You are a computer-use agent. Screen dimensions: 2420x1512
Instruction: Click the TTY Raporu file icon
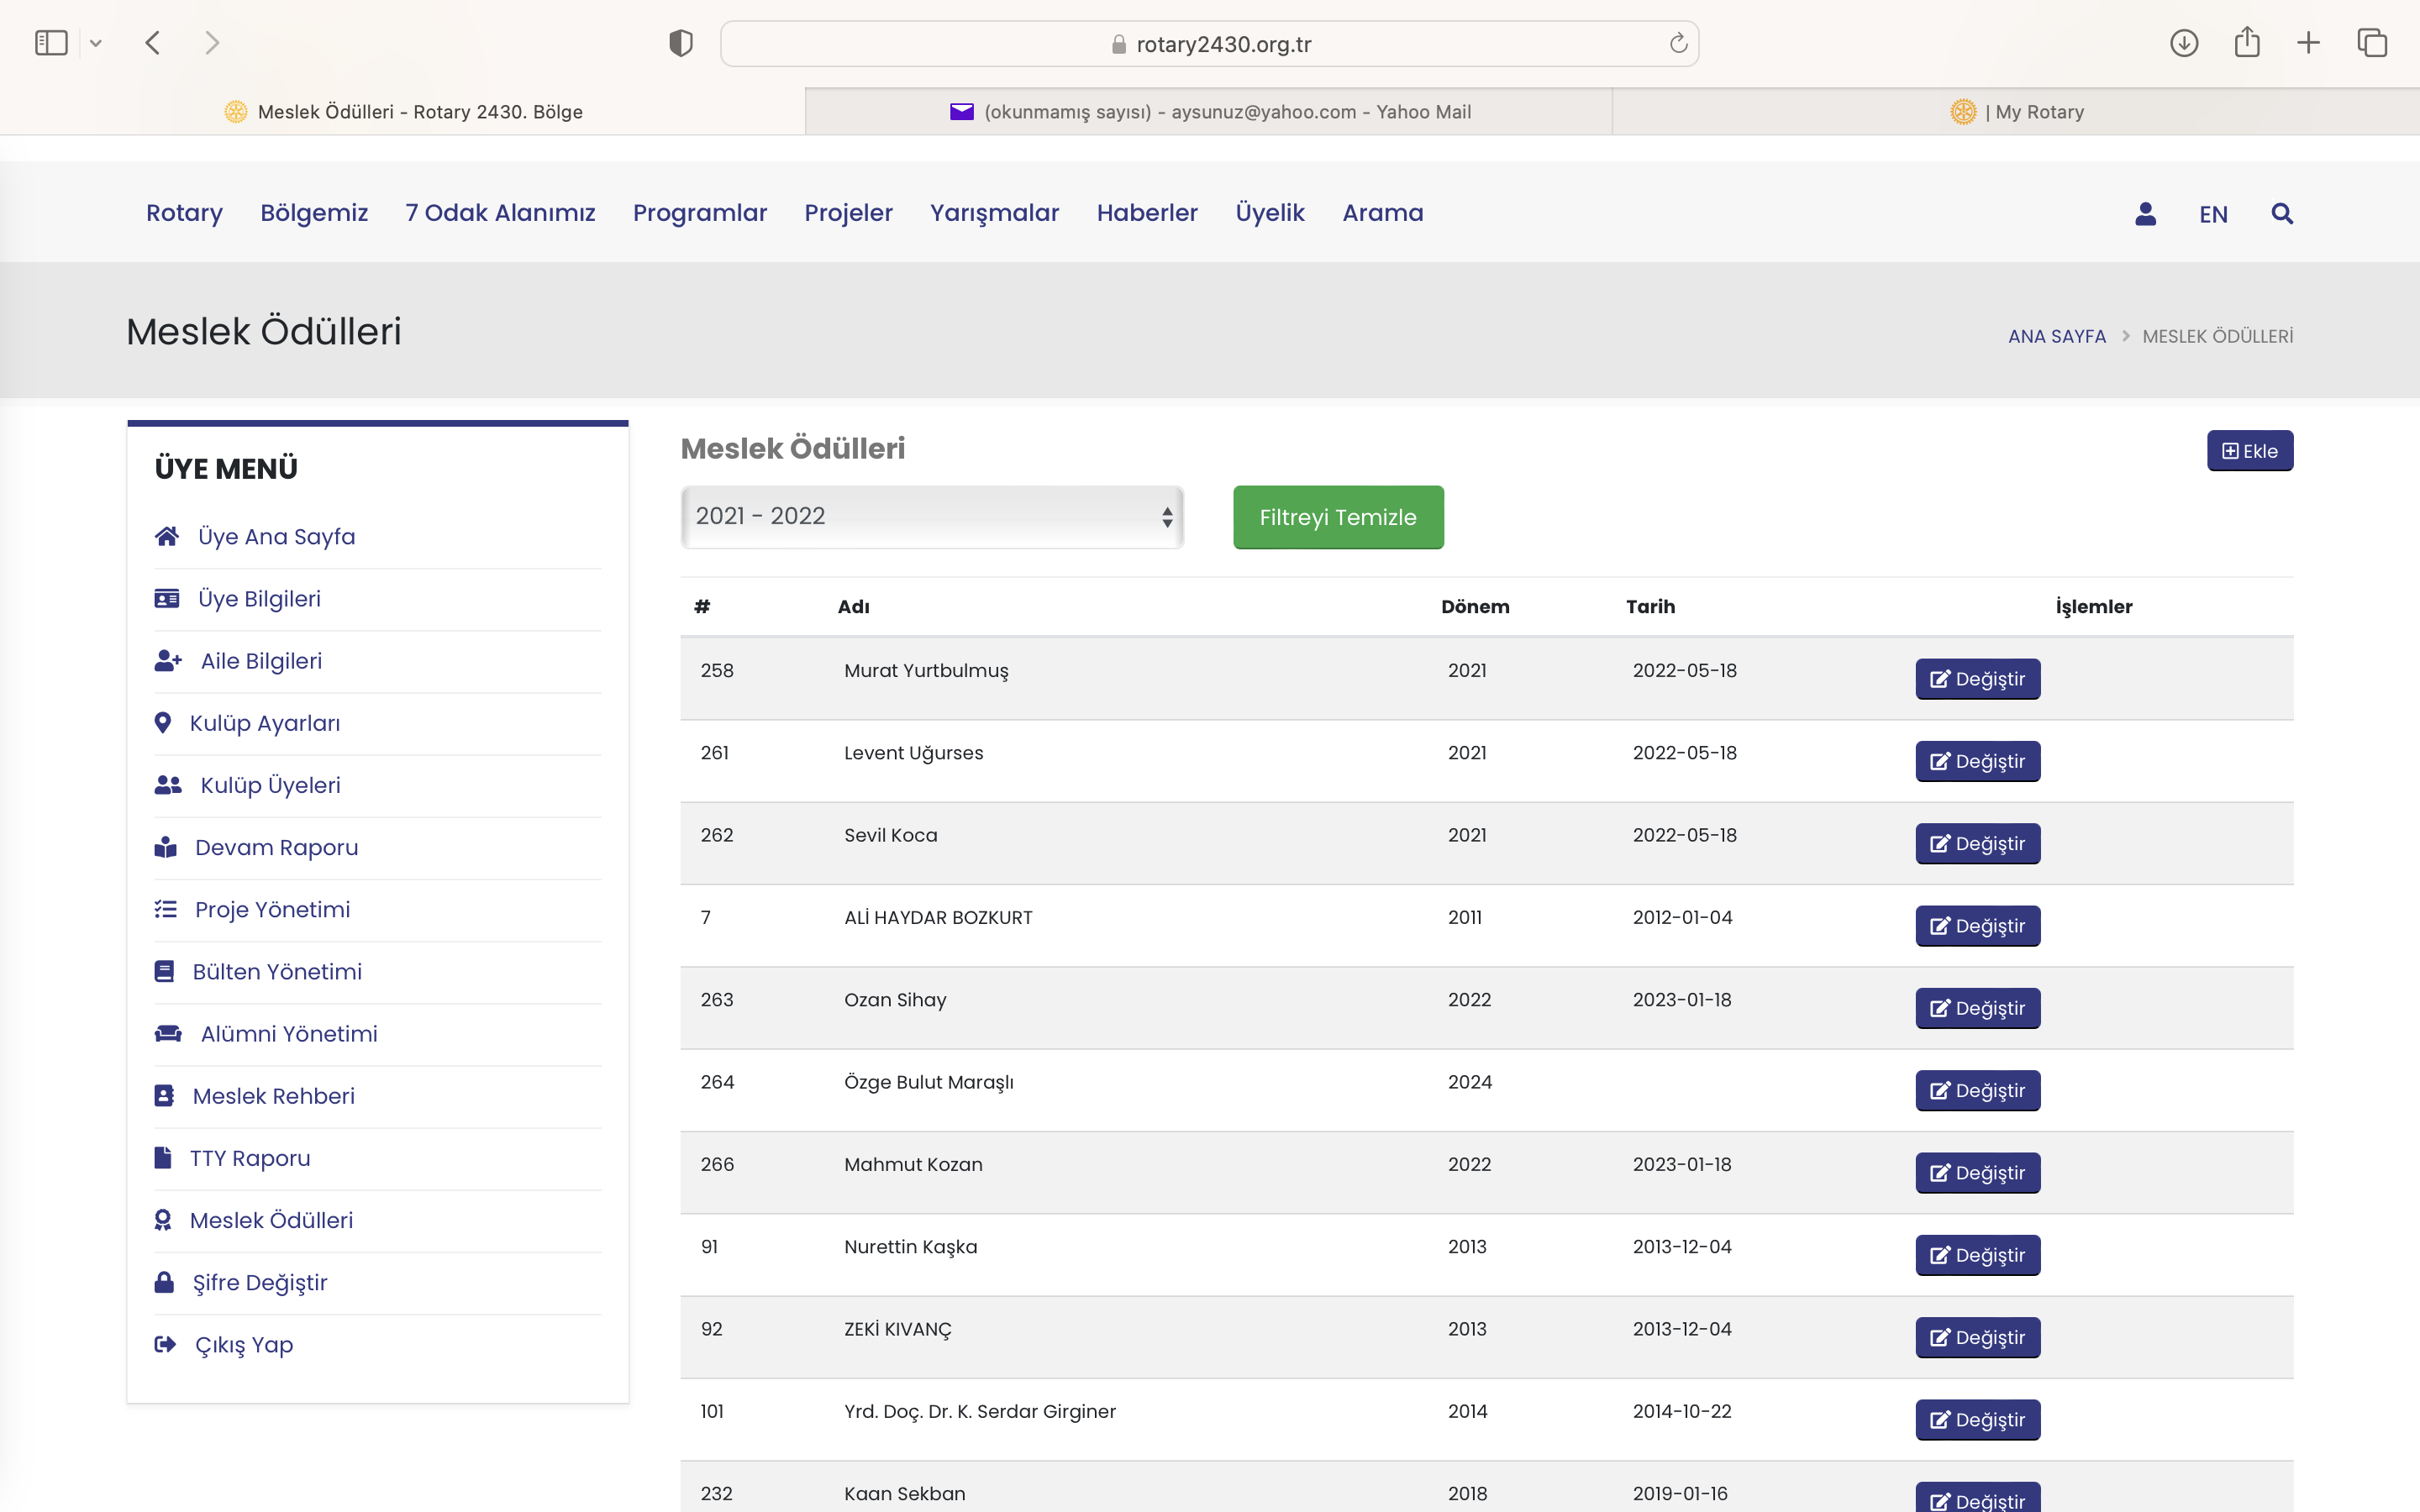click(163, 1158)
